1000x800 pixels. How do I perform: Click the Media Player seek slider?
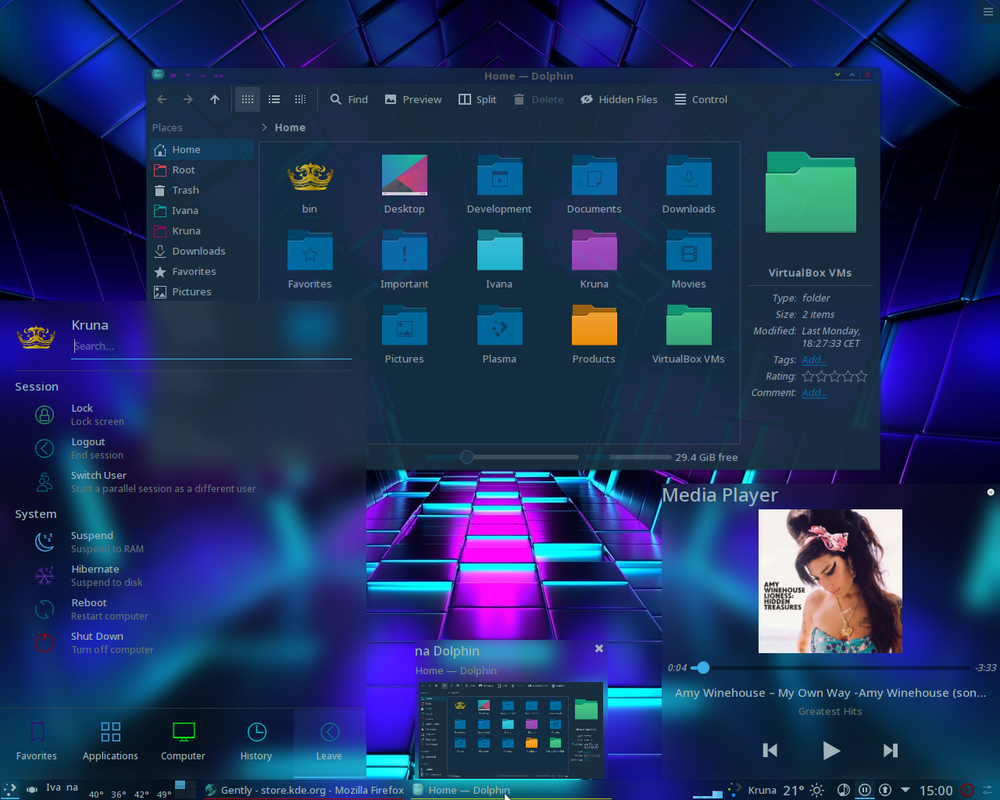coord(831,667)
